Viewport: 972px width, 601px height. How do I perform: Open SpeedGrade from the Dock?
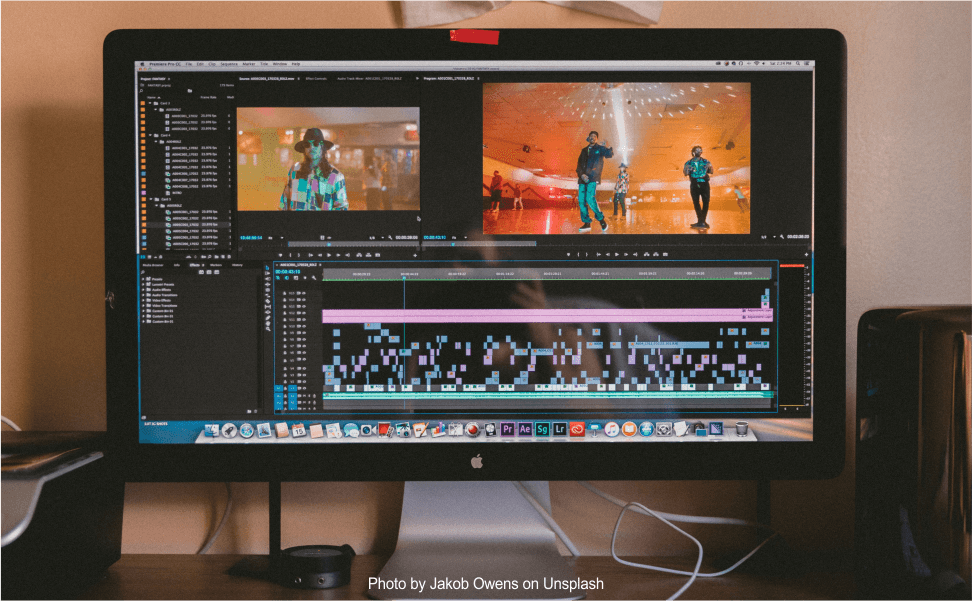click(542, 429)
